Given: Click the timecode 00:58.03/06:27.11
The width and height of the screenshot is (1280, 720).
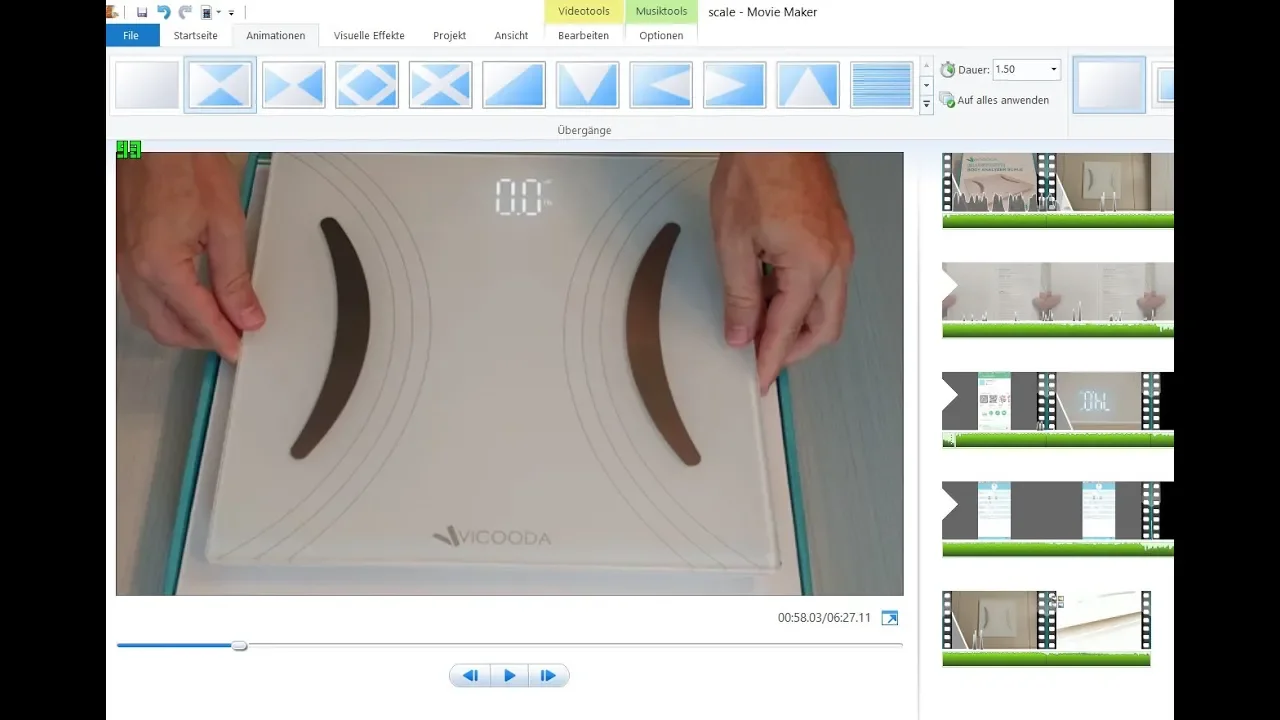Looking at the screenshot, I should click(x=824, y=618).
